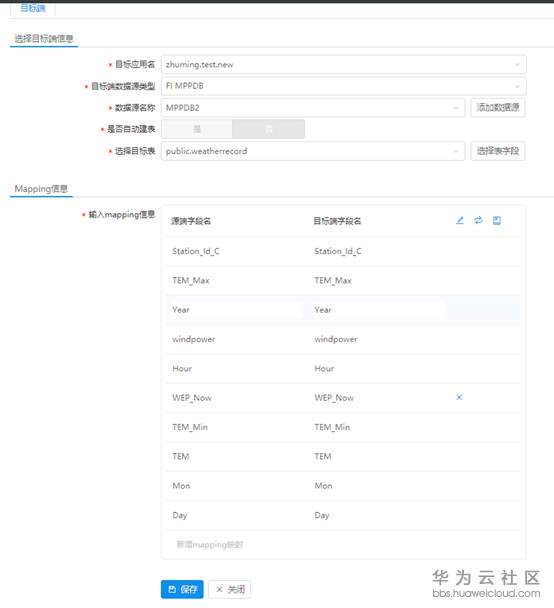The image size is (554, 608).
Task: Click the refresh mapping icon in table header
Action: coord(478,221)
